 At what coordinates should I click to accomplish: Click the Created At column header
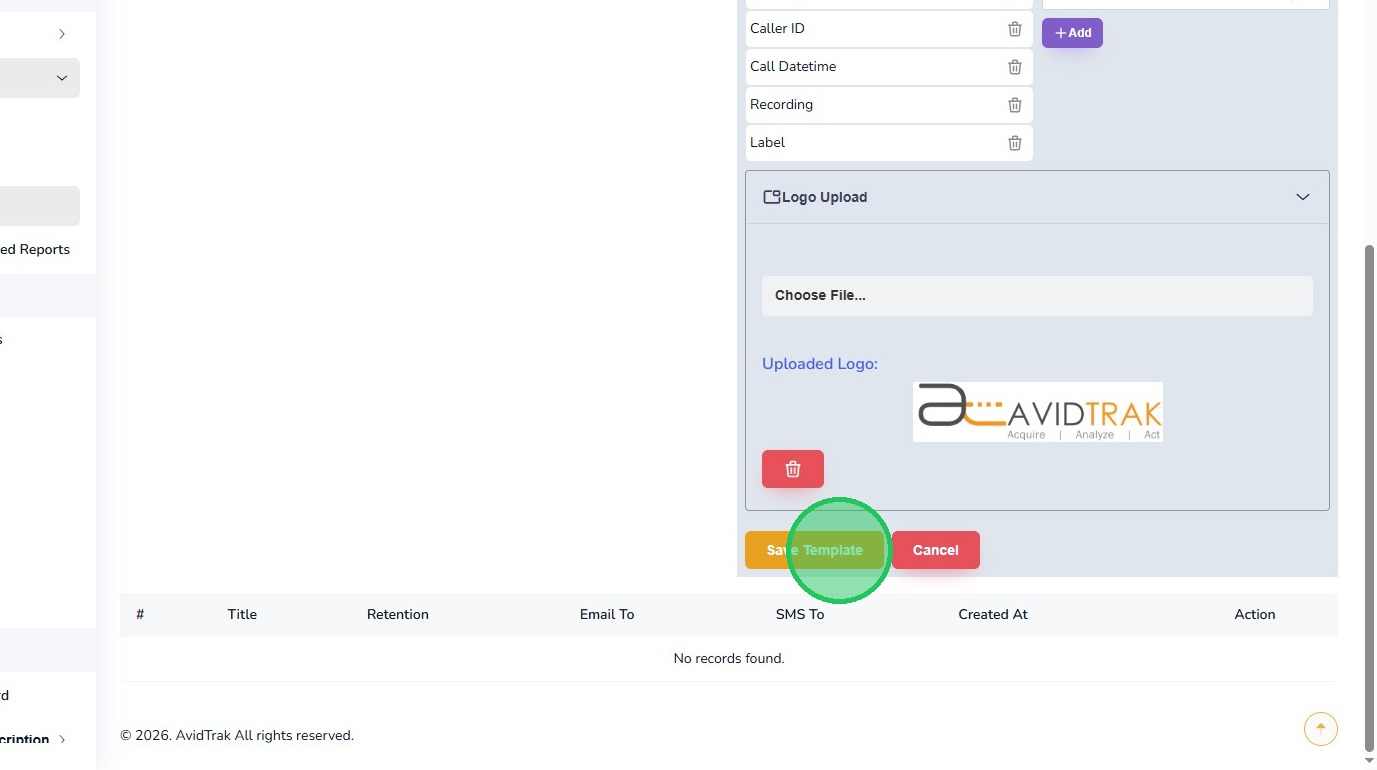click(993, 614)
